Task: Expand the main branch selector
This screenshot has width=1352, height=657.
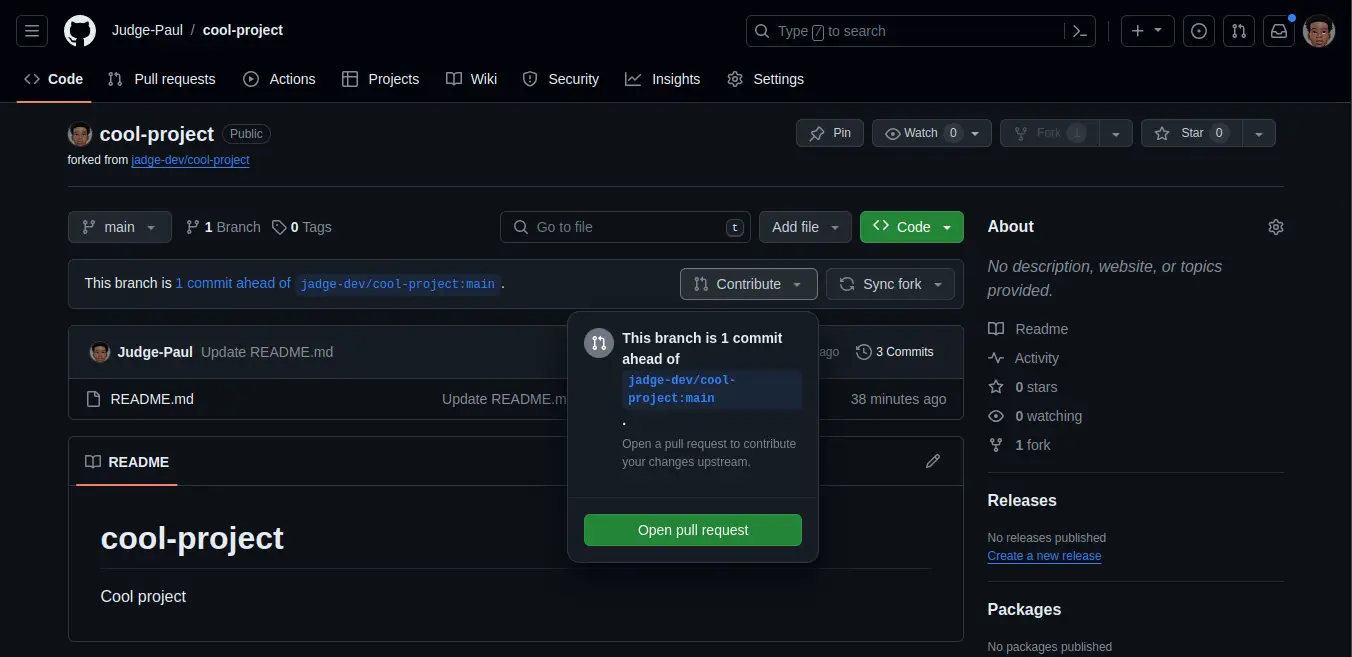Action: (x=119, y=227)
